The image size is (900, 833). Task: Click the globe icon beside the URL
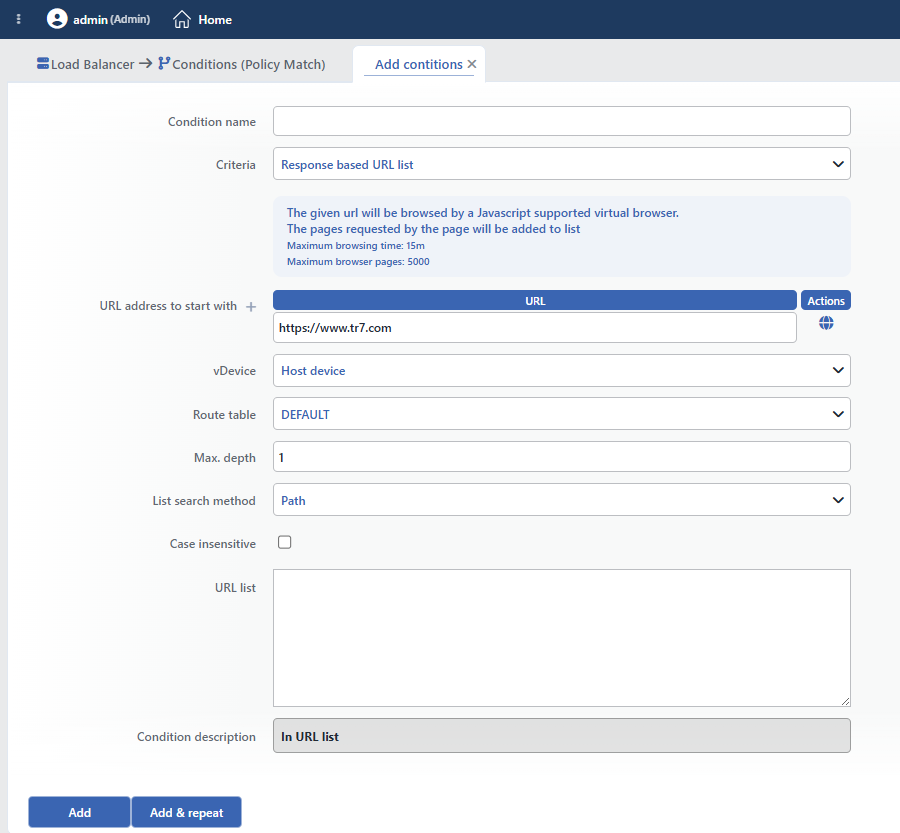click(826, 323)
